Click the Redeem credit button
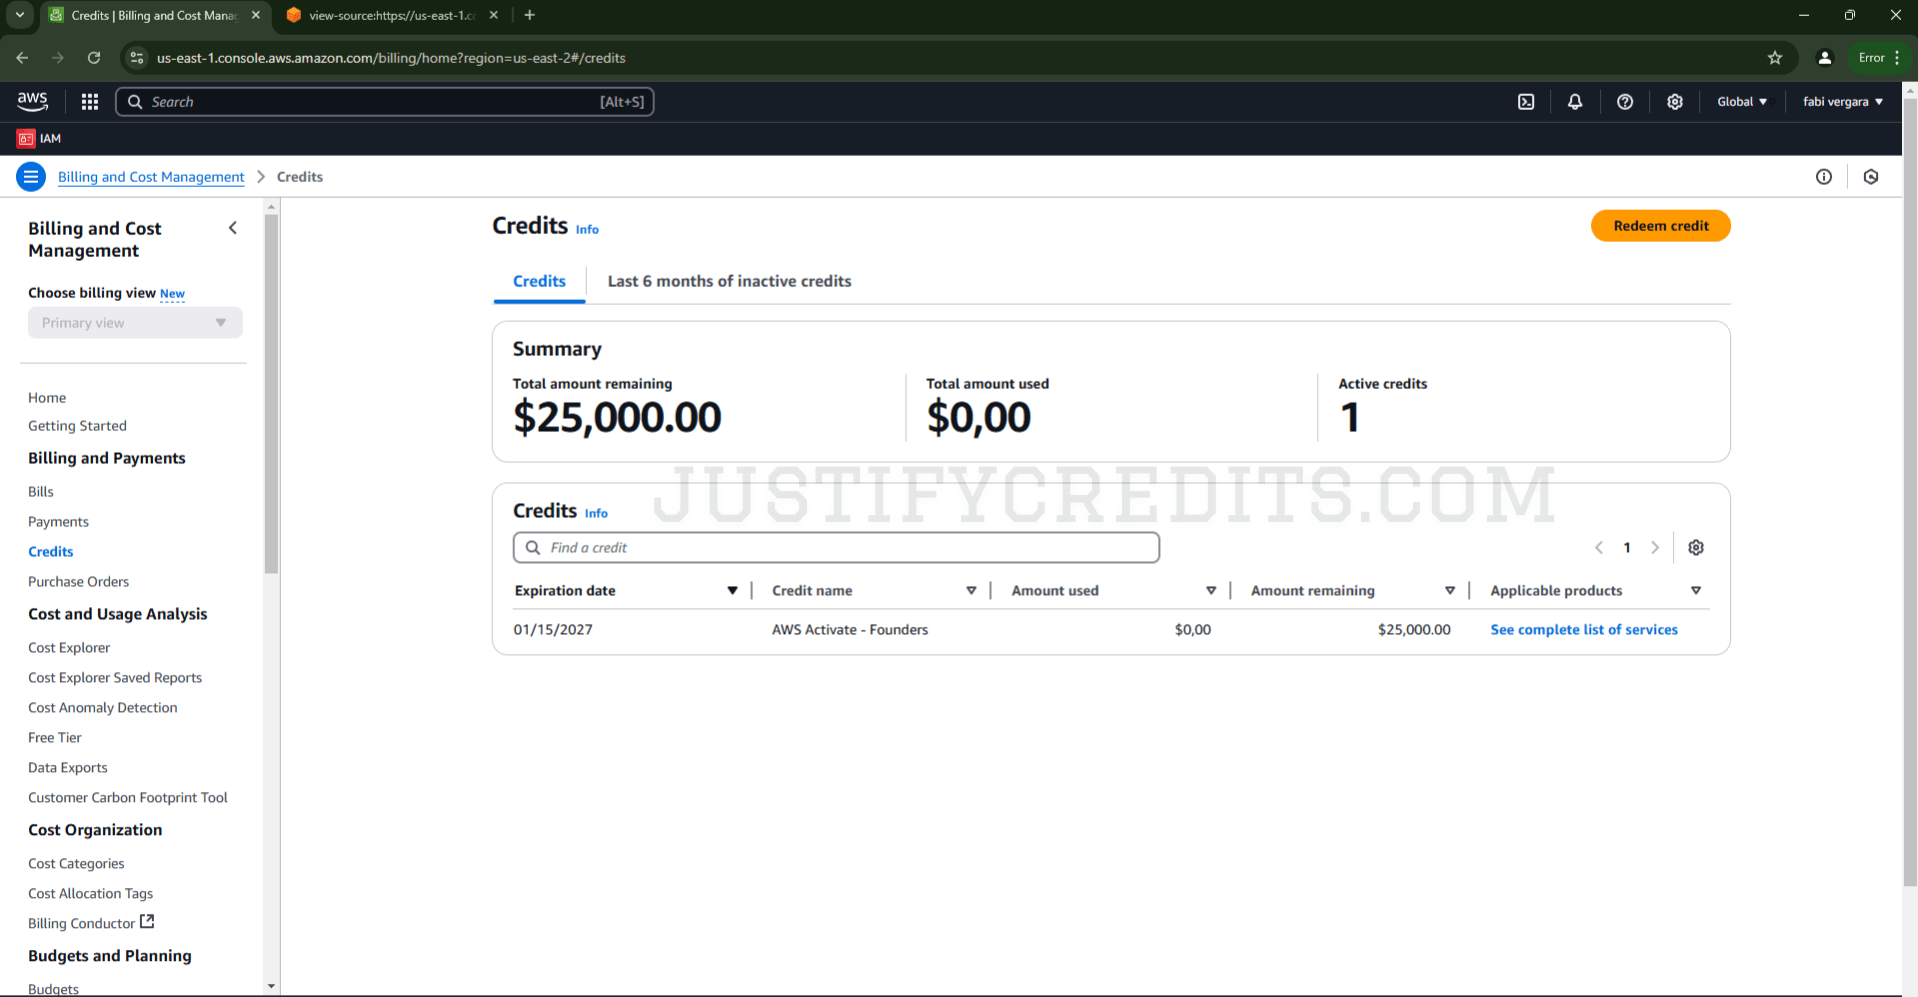This screenshot has height=997, width=1918. click(x=1661, y=226)
